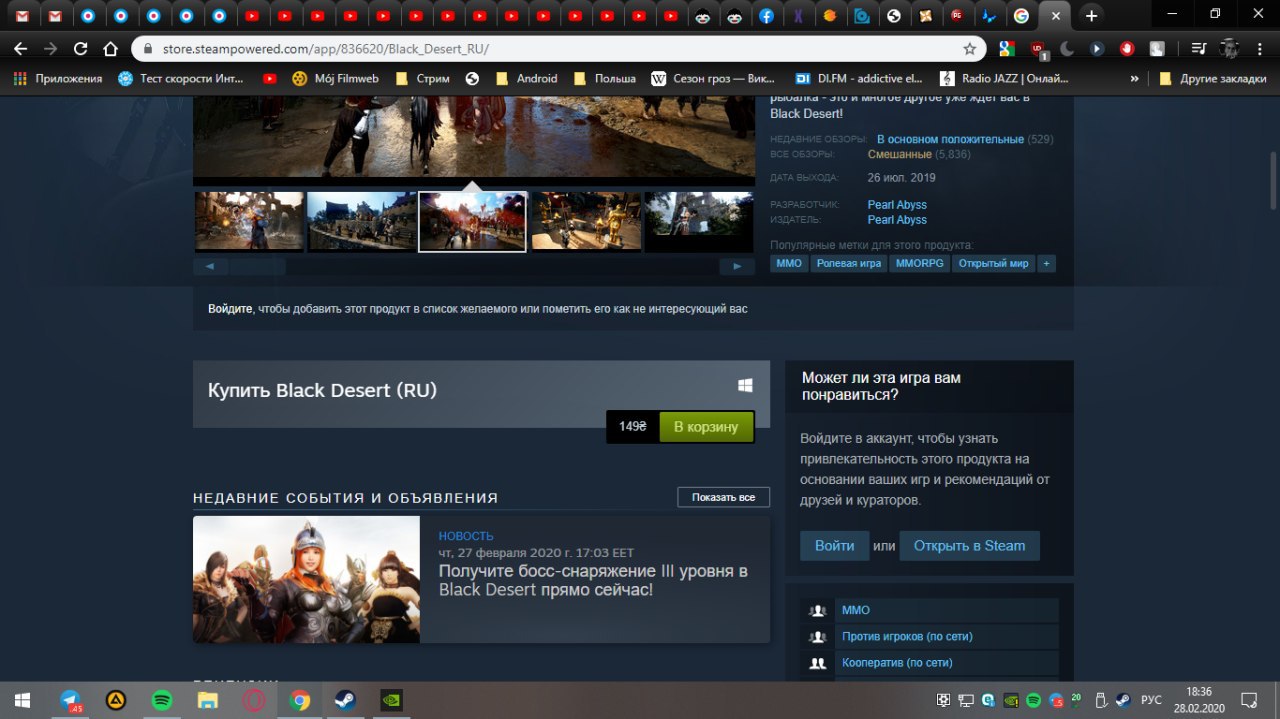
Task: Click the Steam icon in system tray
Action: (1124, 700)
